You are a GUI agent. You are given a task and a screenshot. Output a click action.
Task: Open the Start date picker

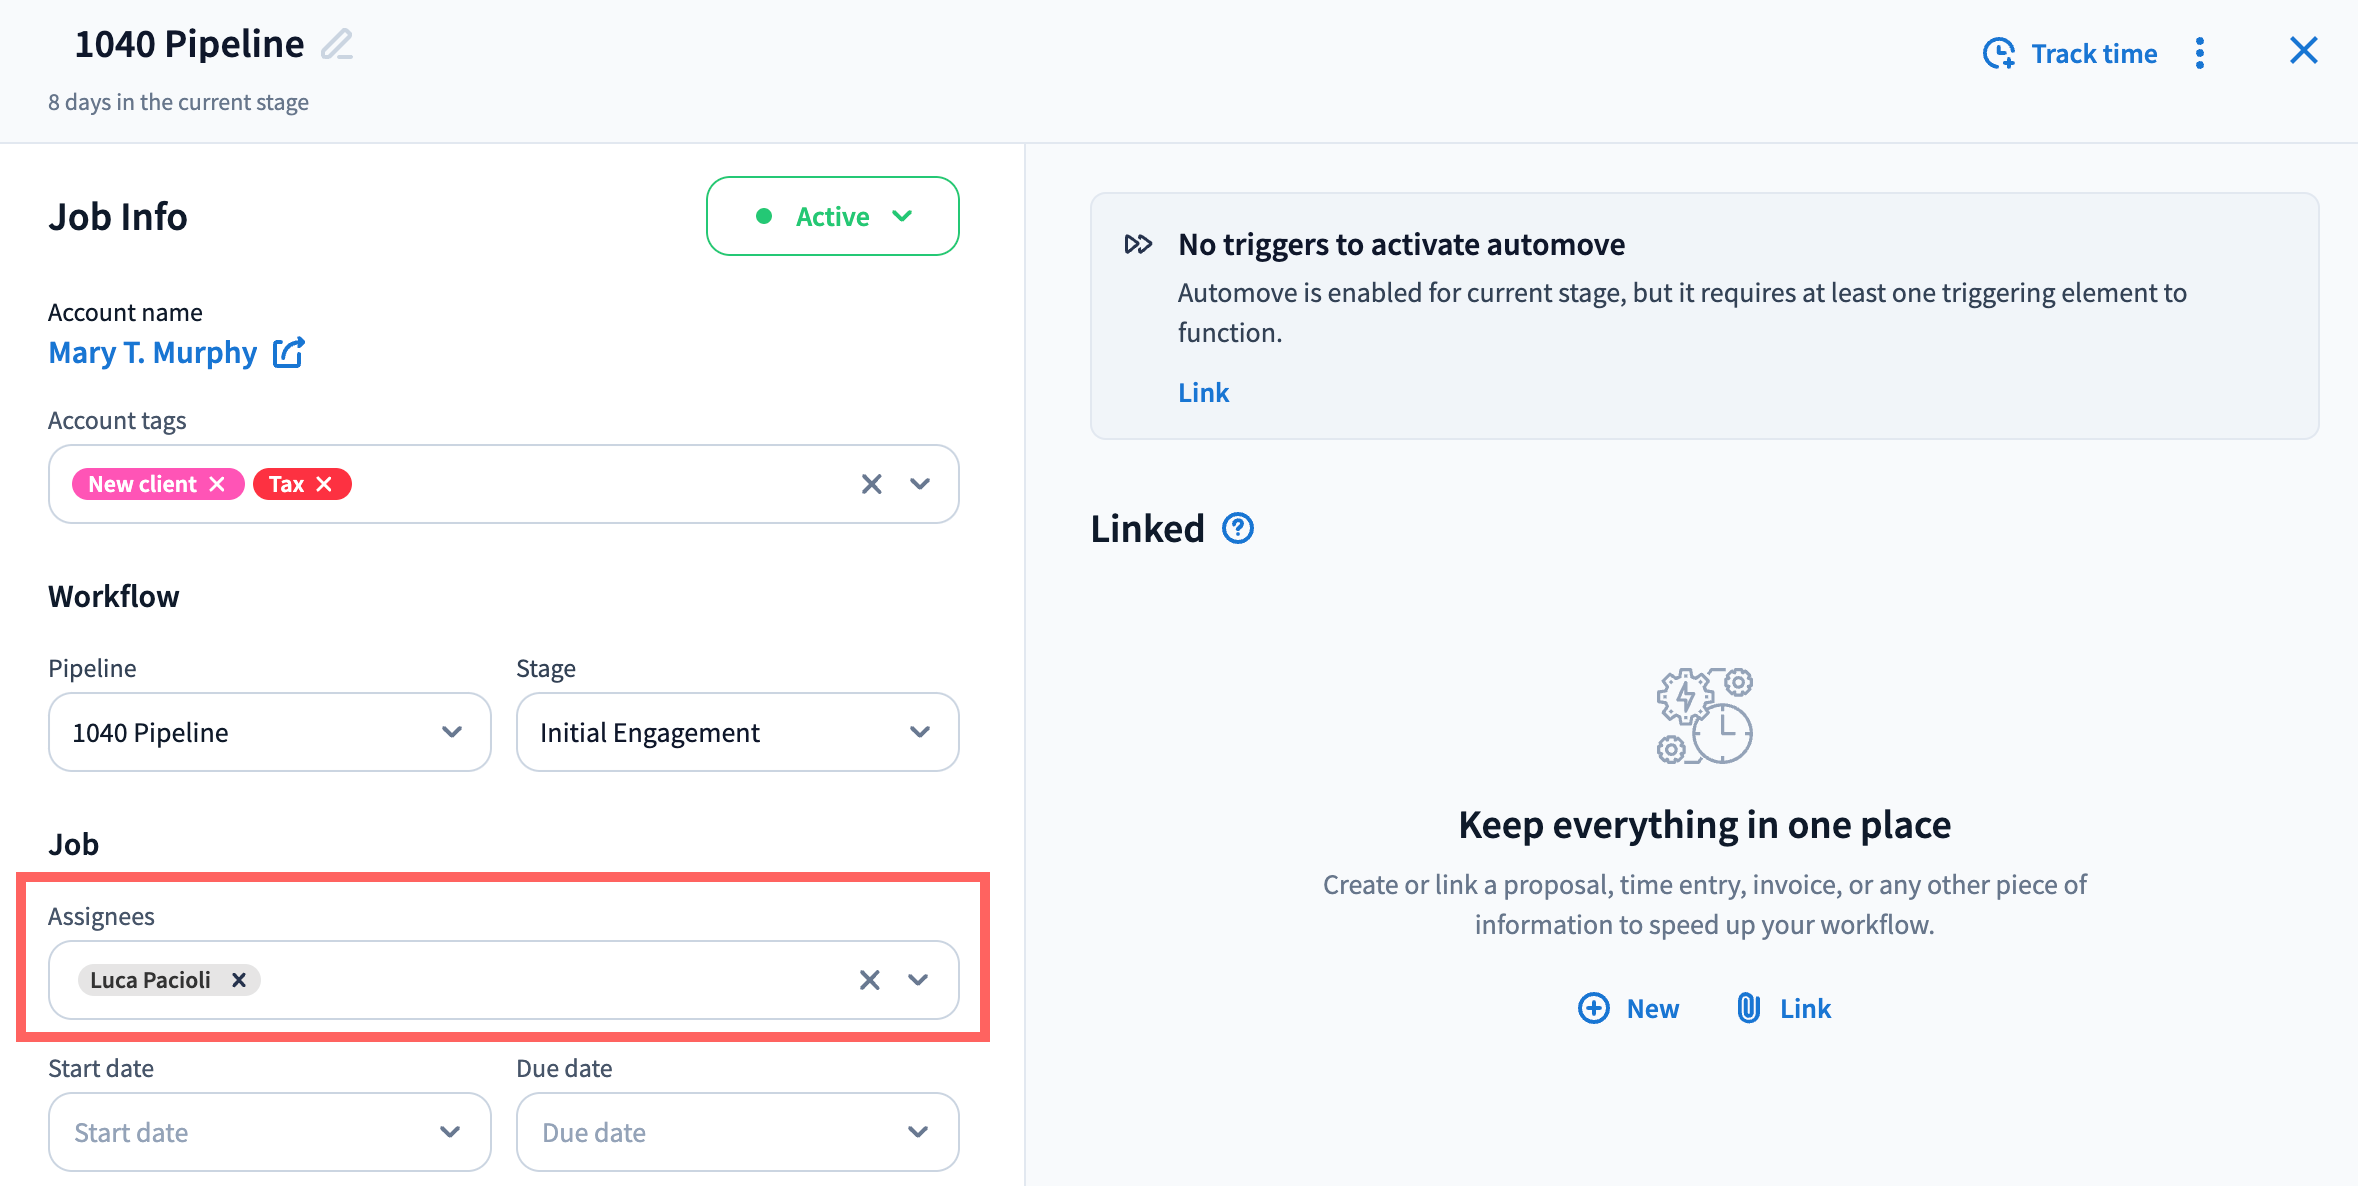[269, 1132]
